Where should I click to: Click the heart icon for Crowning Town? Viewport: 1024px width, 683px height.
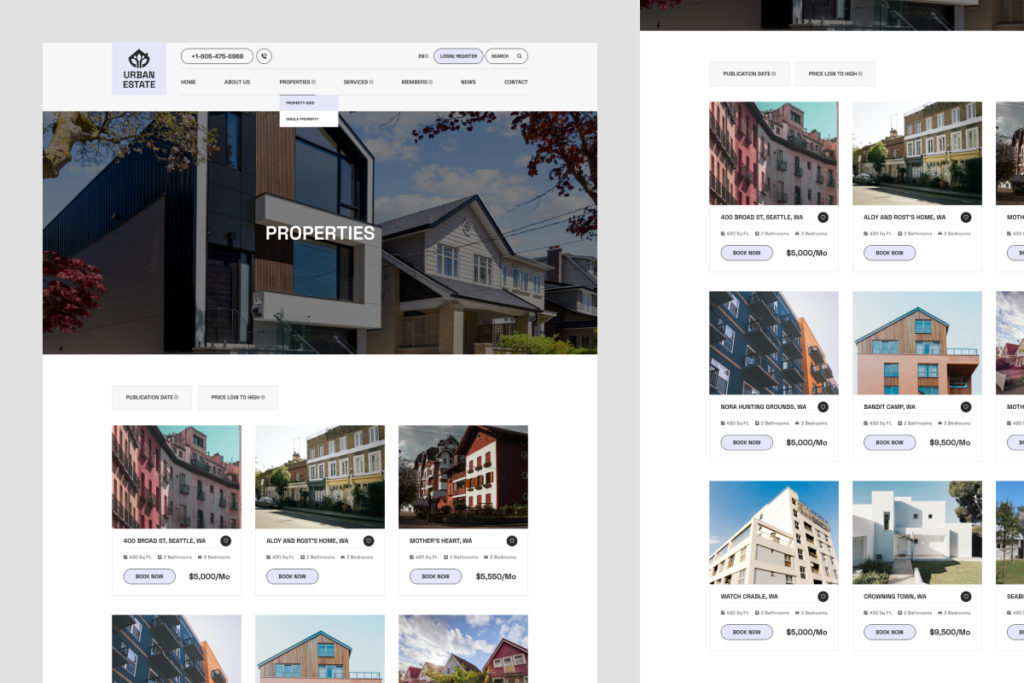coord(966,596)
